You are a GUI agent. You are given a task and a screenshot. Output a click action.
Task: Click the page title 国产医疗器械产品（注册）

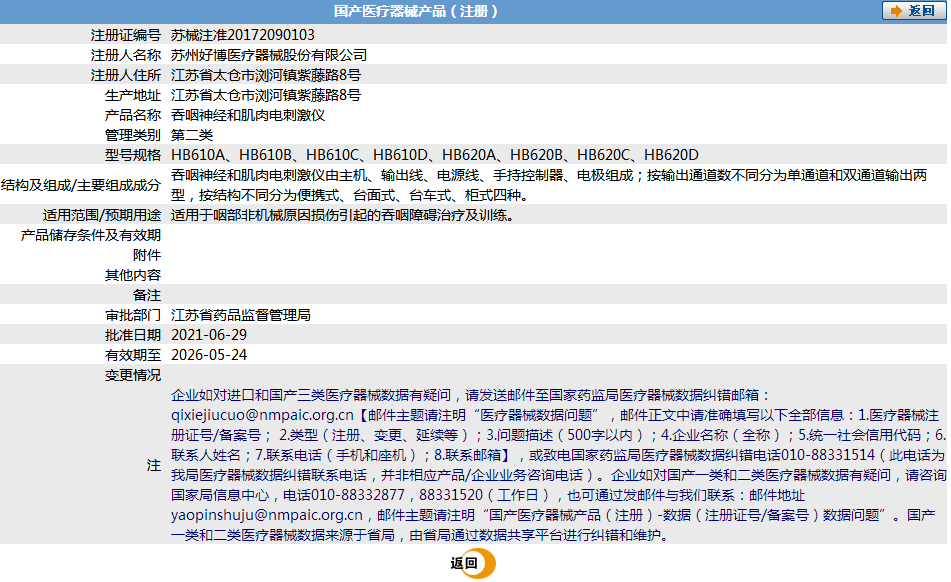[x=416, y=11]
